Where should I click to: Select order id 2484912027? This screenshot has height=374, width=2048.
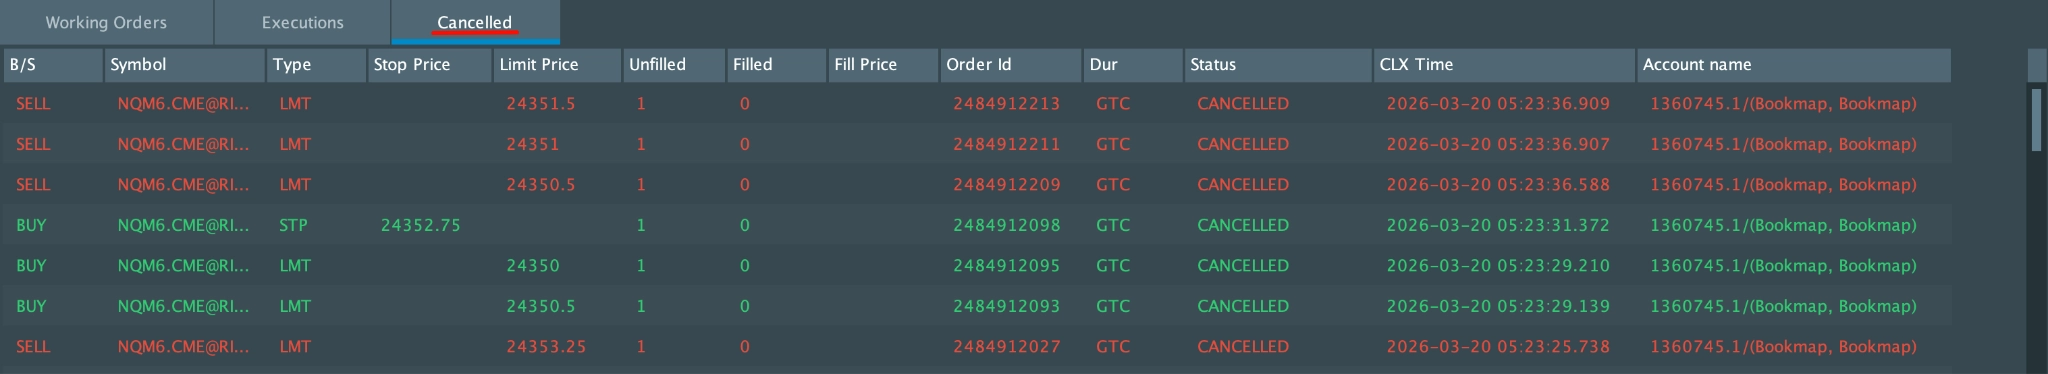[x=1006, y=347]
